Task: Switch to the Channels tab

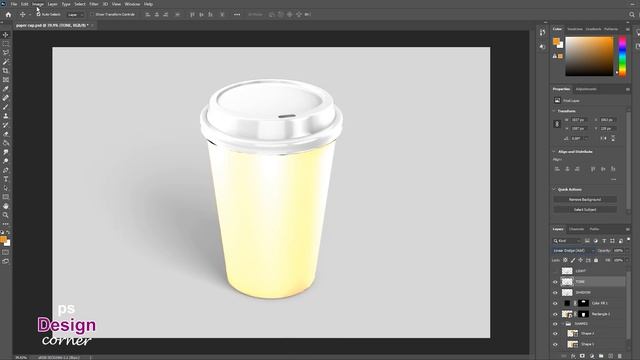Action: [577, 229]
